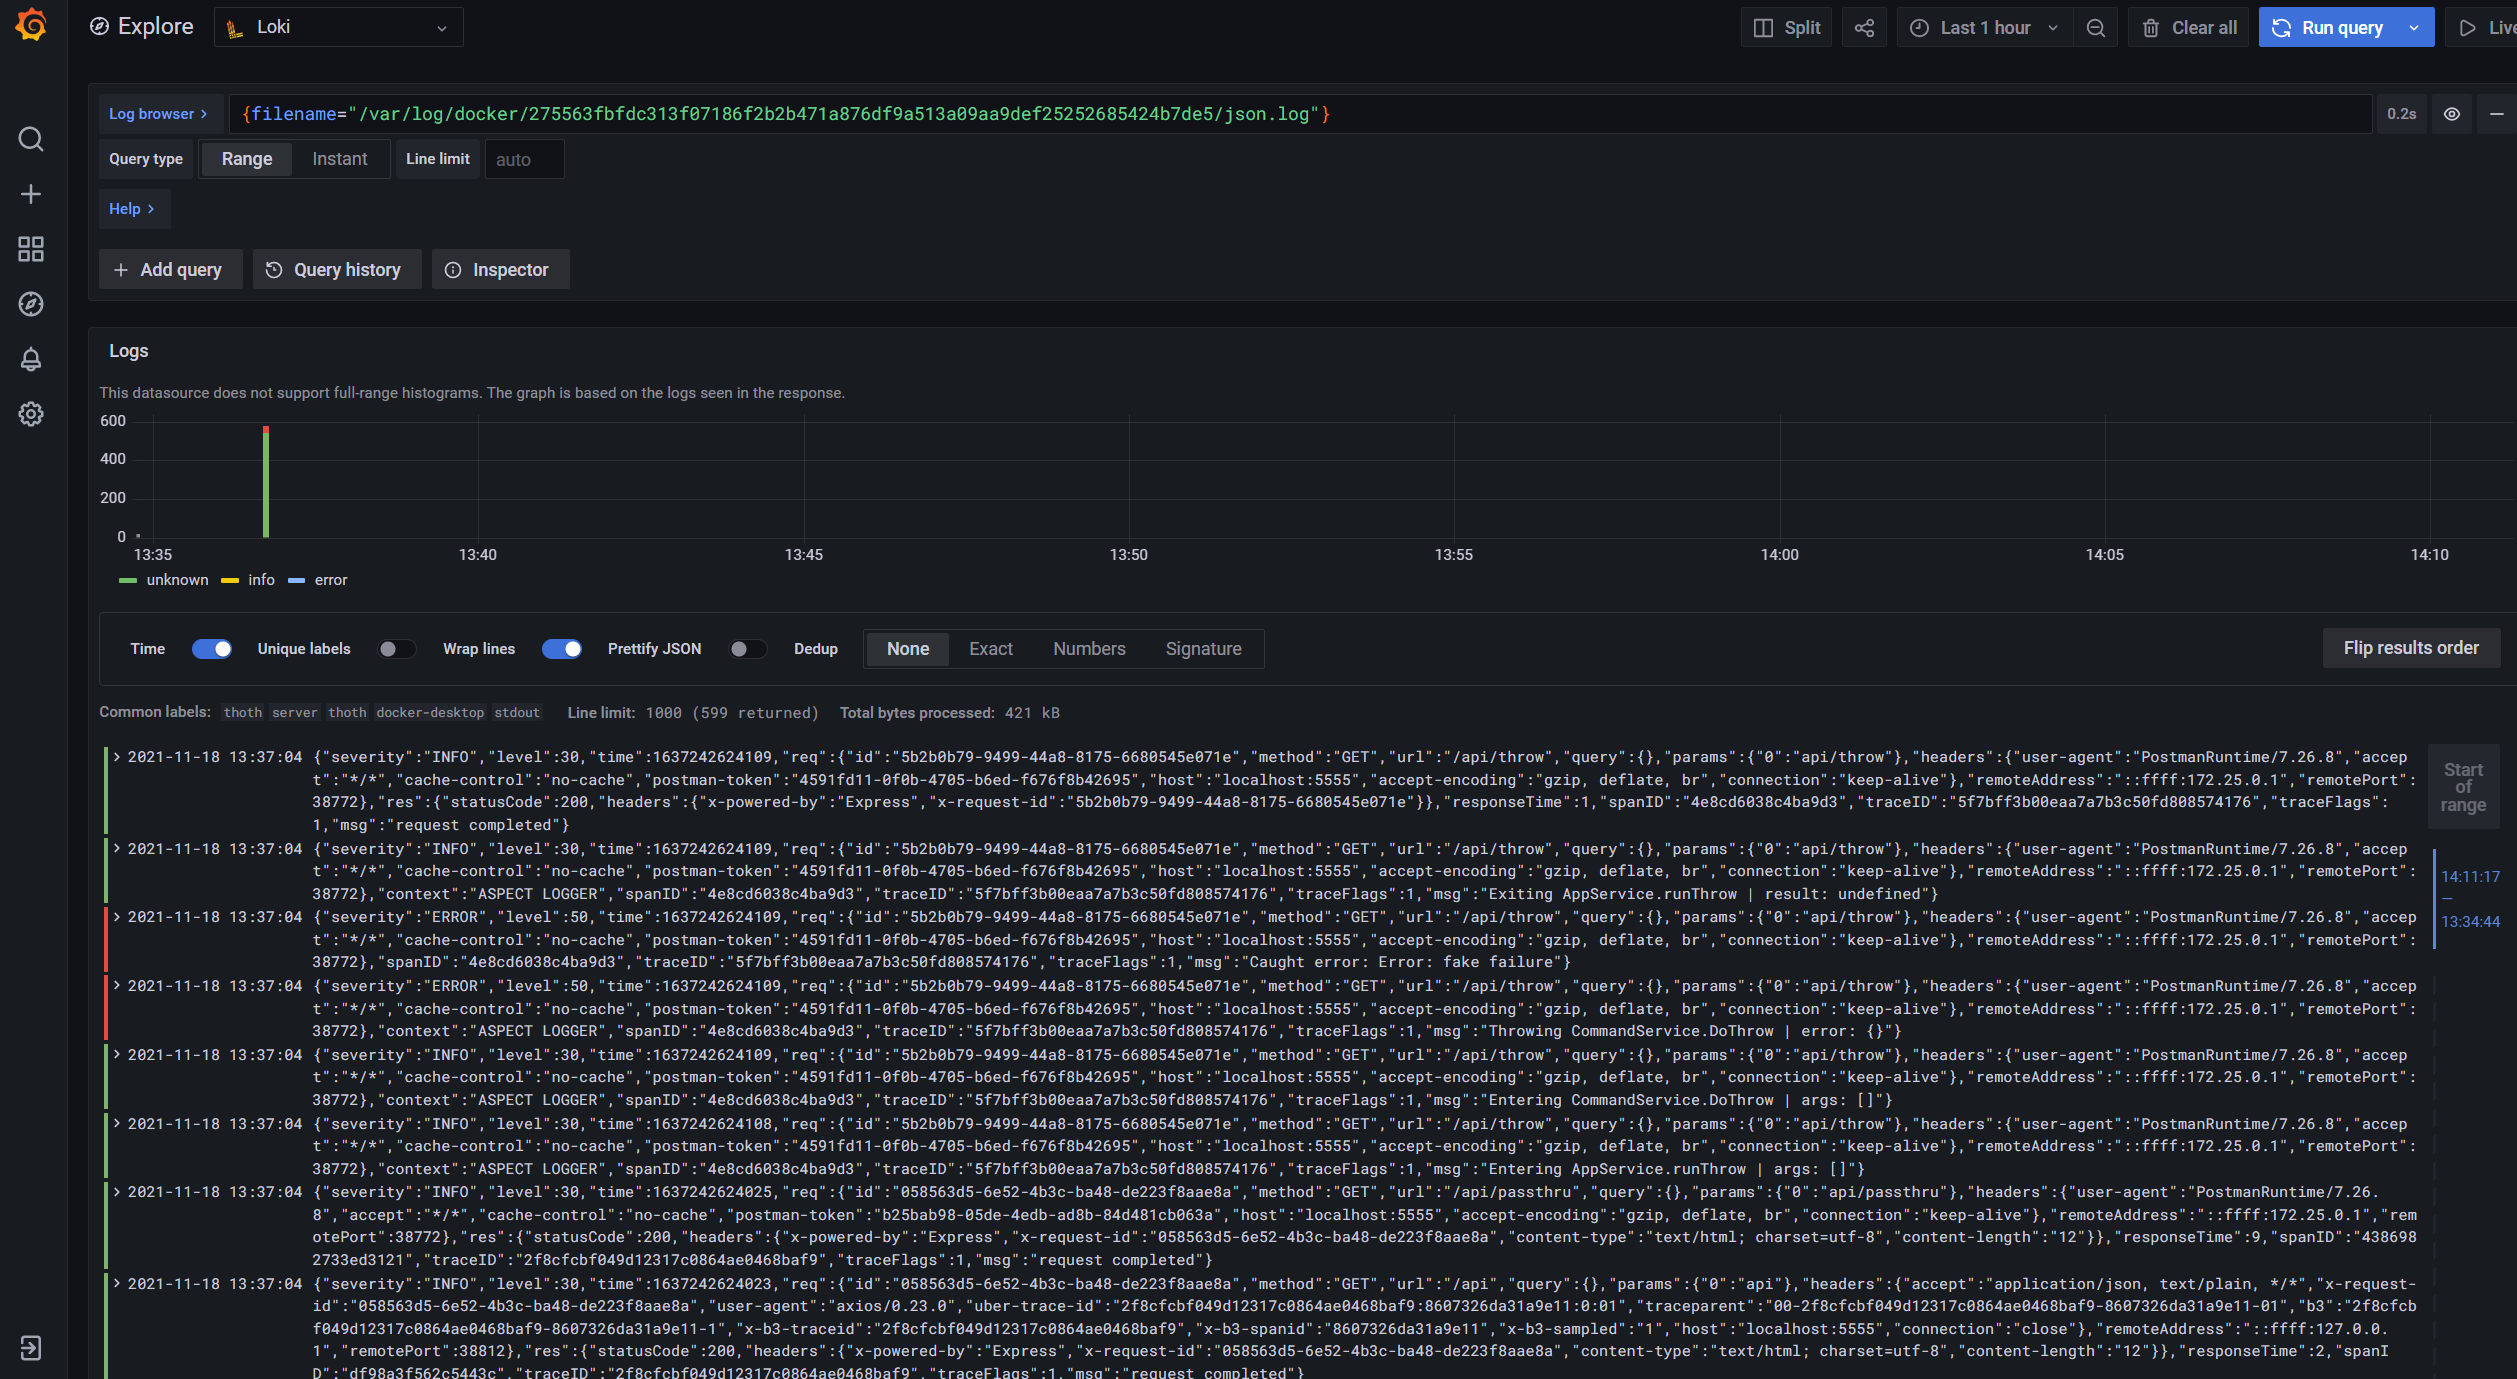Screen dimensions: 2517x1379
Task: Click the Split view button
Action: pos(1787,28)
